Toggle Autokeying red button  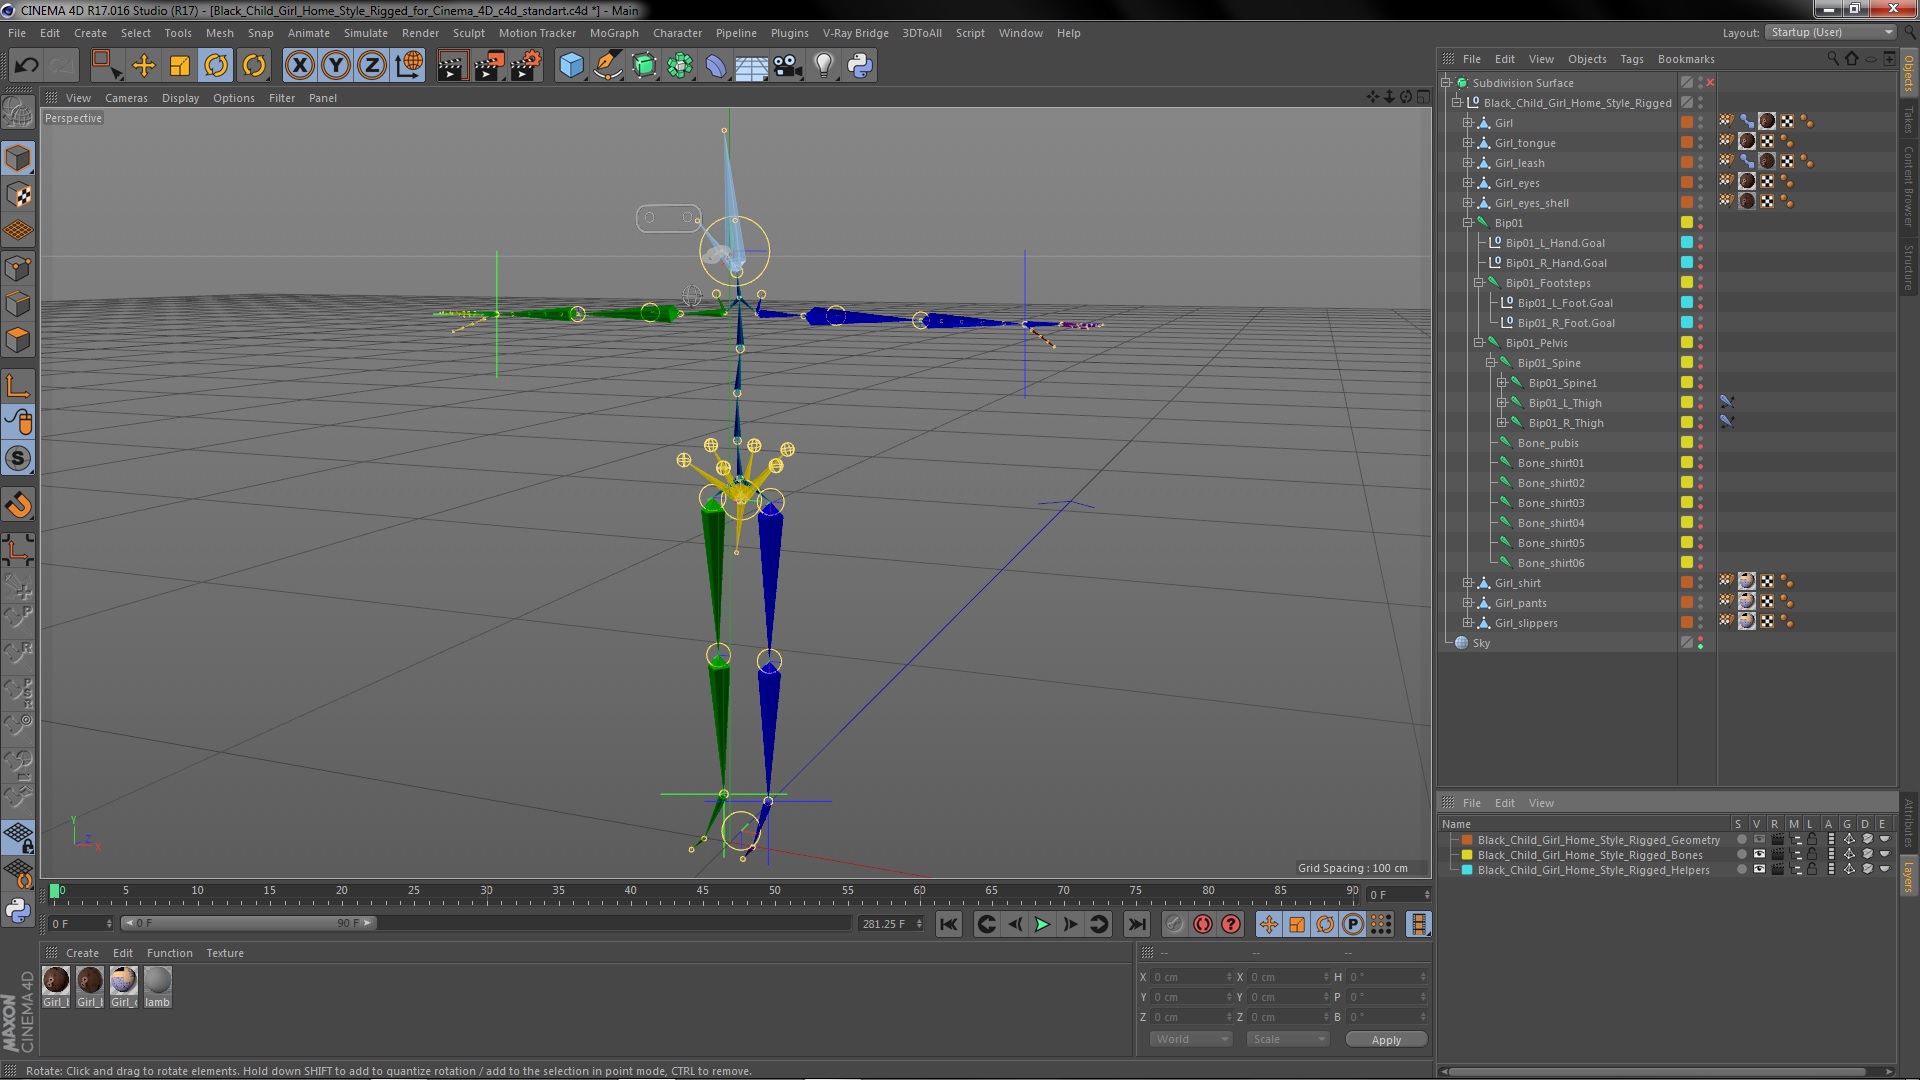[x=1203, y=924]
